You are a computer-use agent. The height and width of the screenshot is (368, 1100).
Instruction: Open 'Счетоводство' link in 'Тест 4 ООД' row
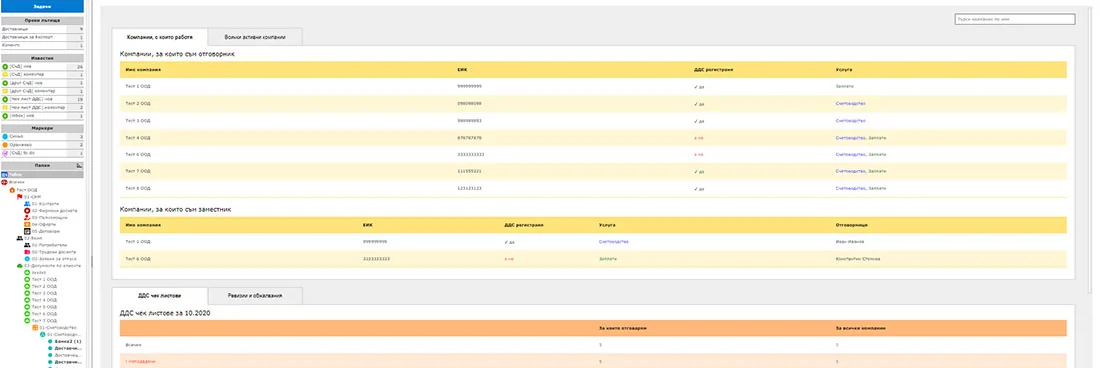850,137
